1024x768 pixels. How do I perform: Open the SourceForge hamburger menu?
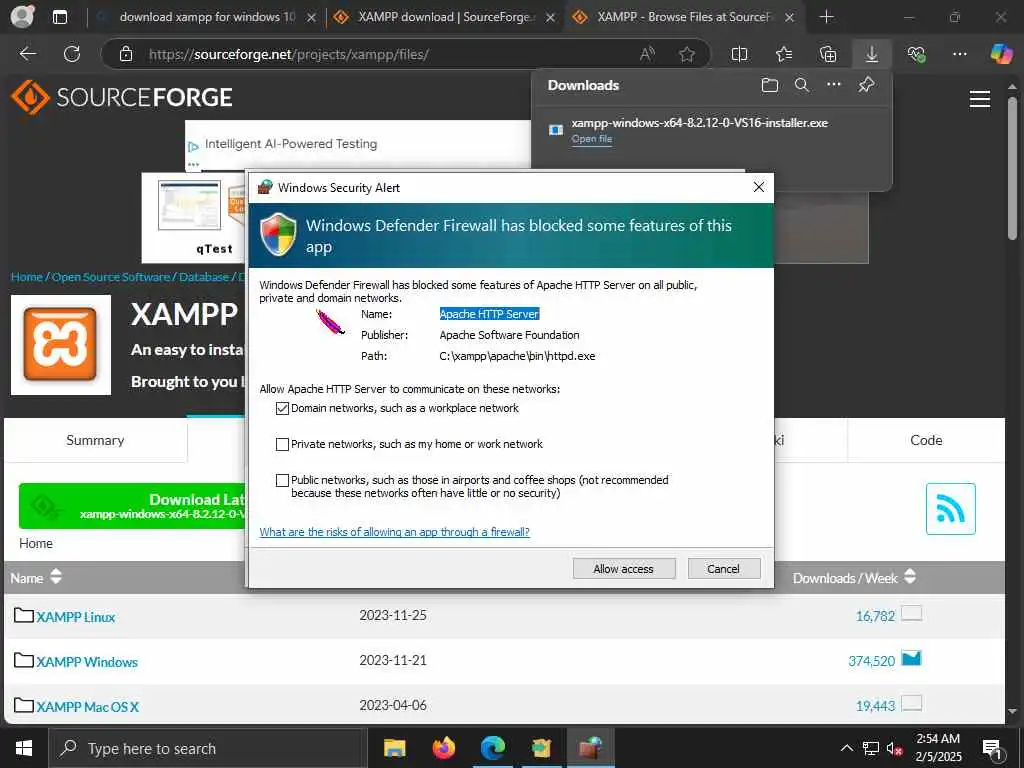(x=980, y=99)
